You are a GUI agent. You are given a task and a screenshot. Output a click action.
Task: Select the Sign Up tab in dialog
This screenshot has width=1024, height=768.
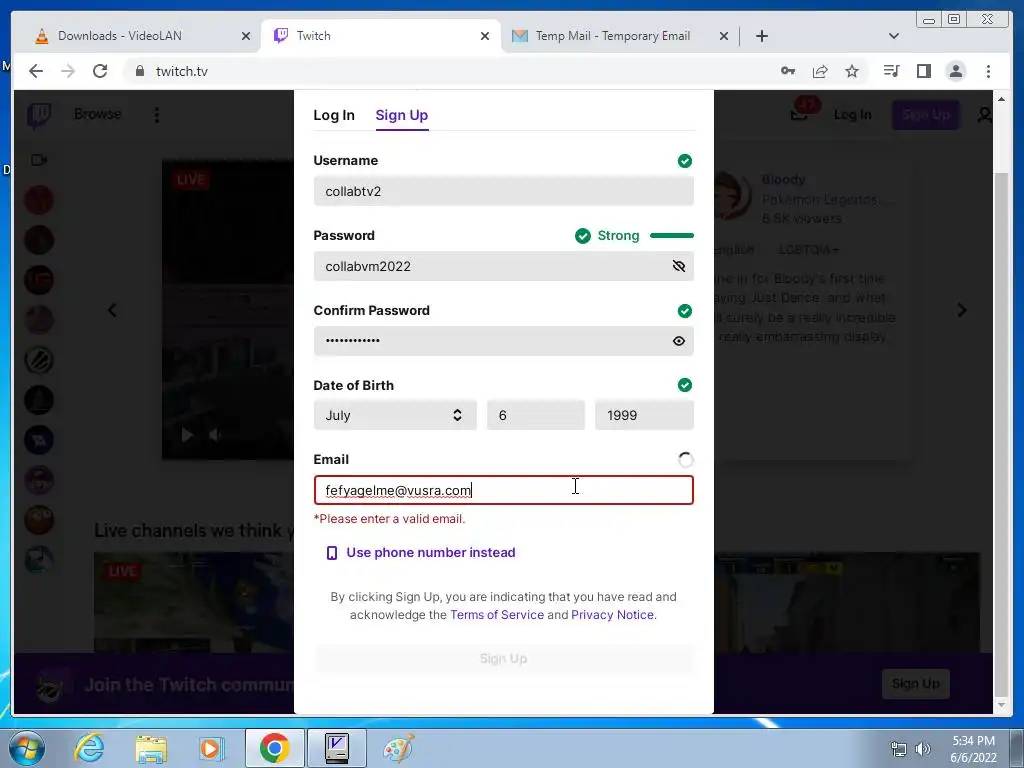pyautogui.click(x=402, y=115)
